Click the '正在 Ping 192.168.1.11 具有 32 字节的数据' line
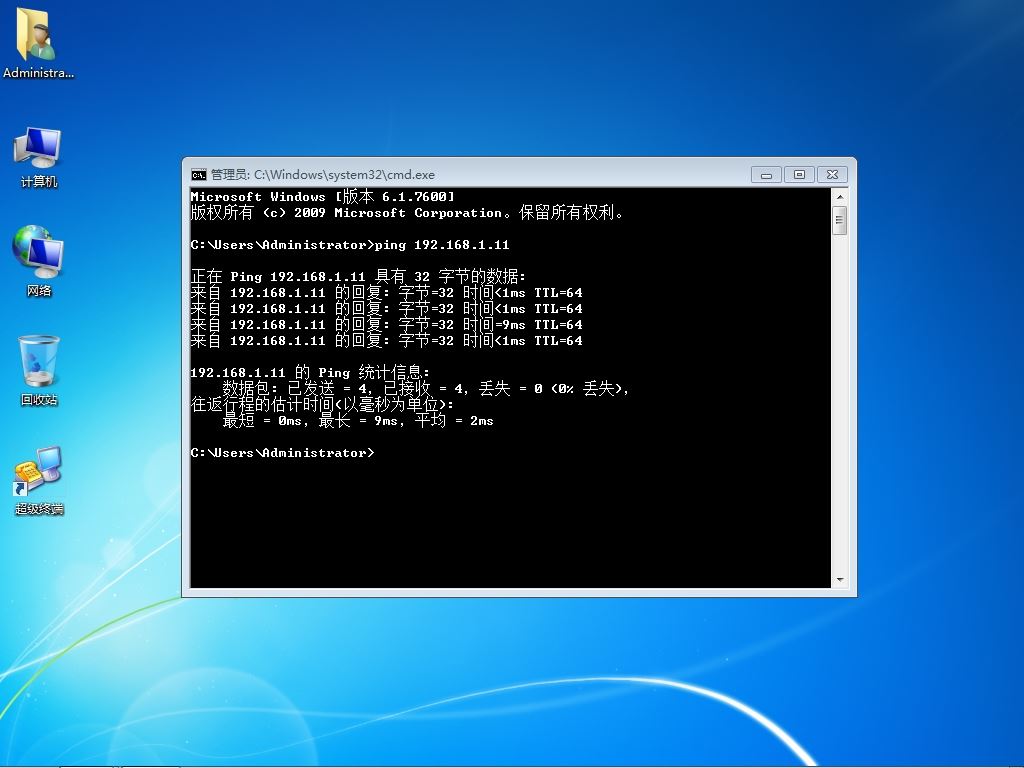Screen dimensions: 1024x768 point(359,276)
